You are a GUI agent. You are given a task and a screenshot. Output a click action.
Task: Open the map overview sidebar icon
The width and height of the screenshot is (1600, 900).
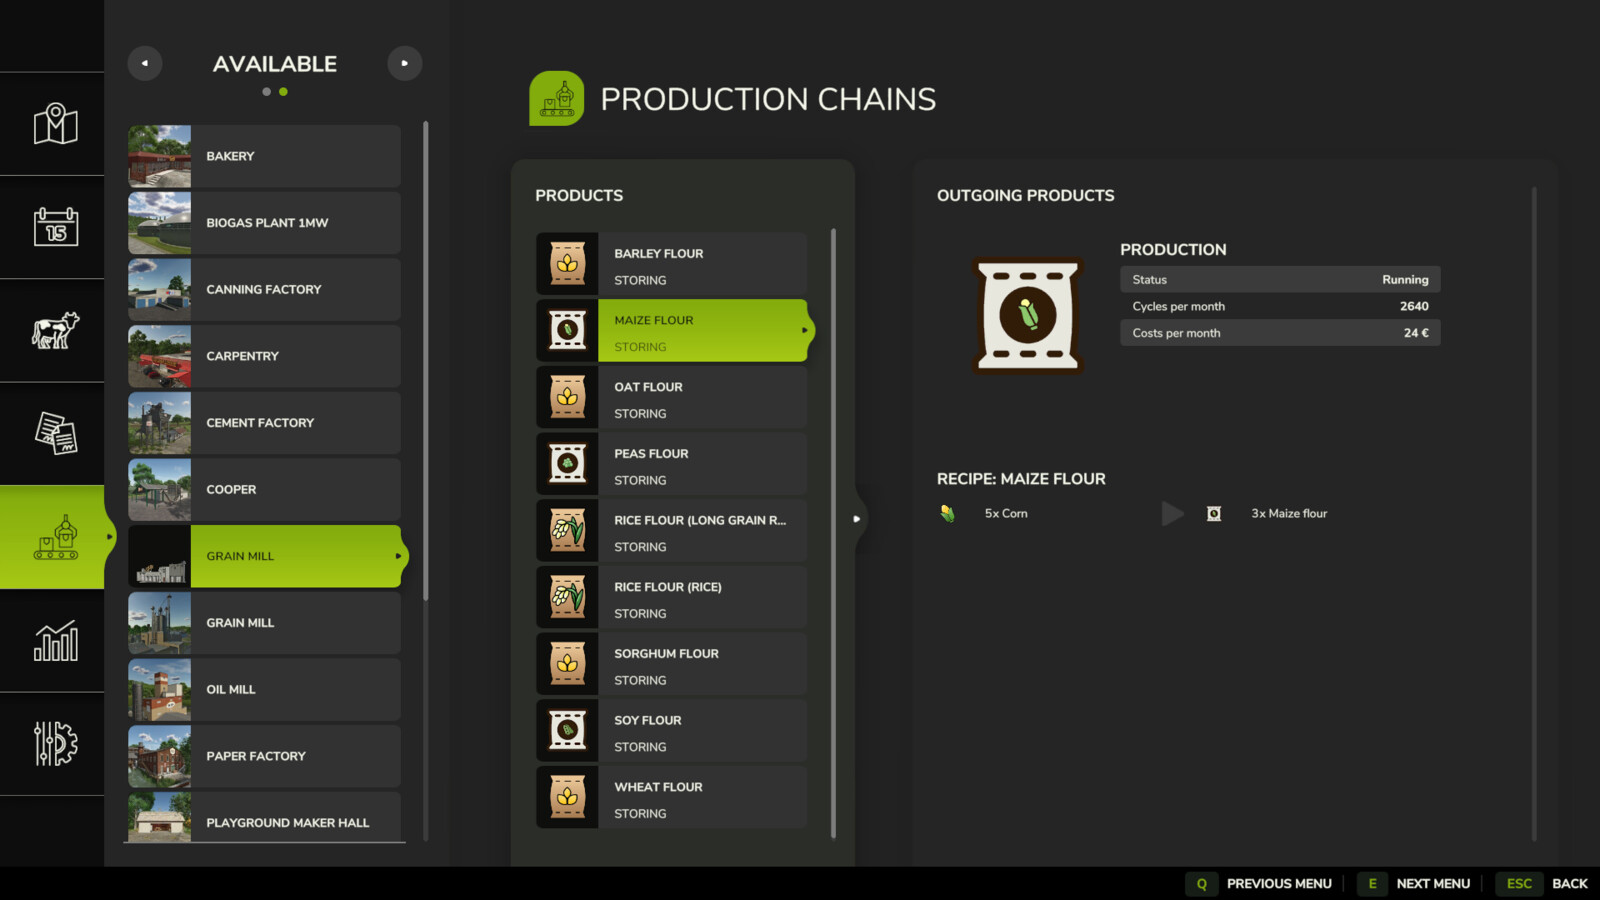[x=55, y=124]
